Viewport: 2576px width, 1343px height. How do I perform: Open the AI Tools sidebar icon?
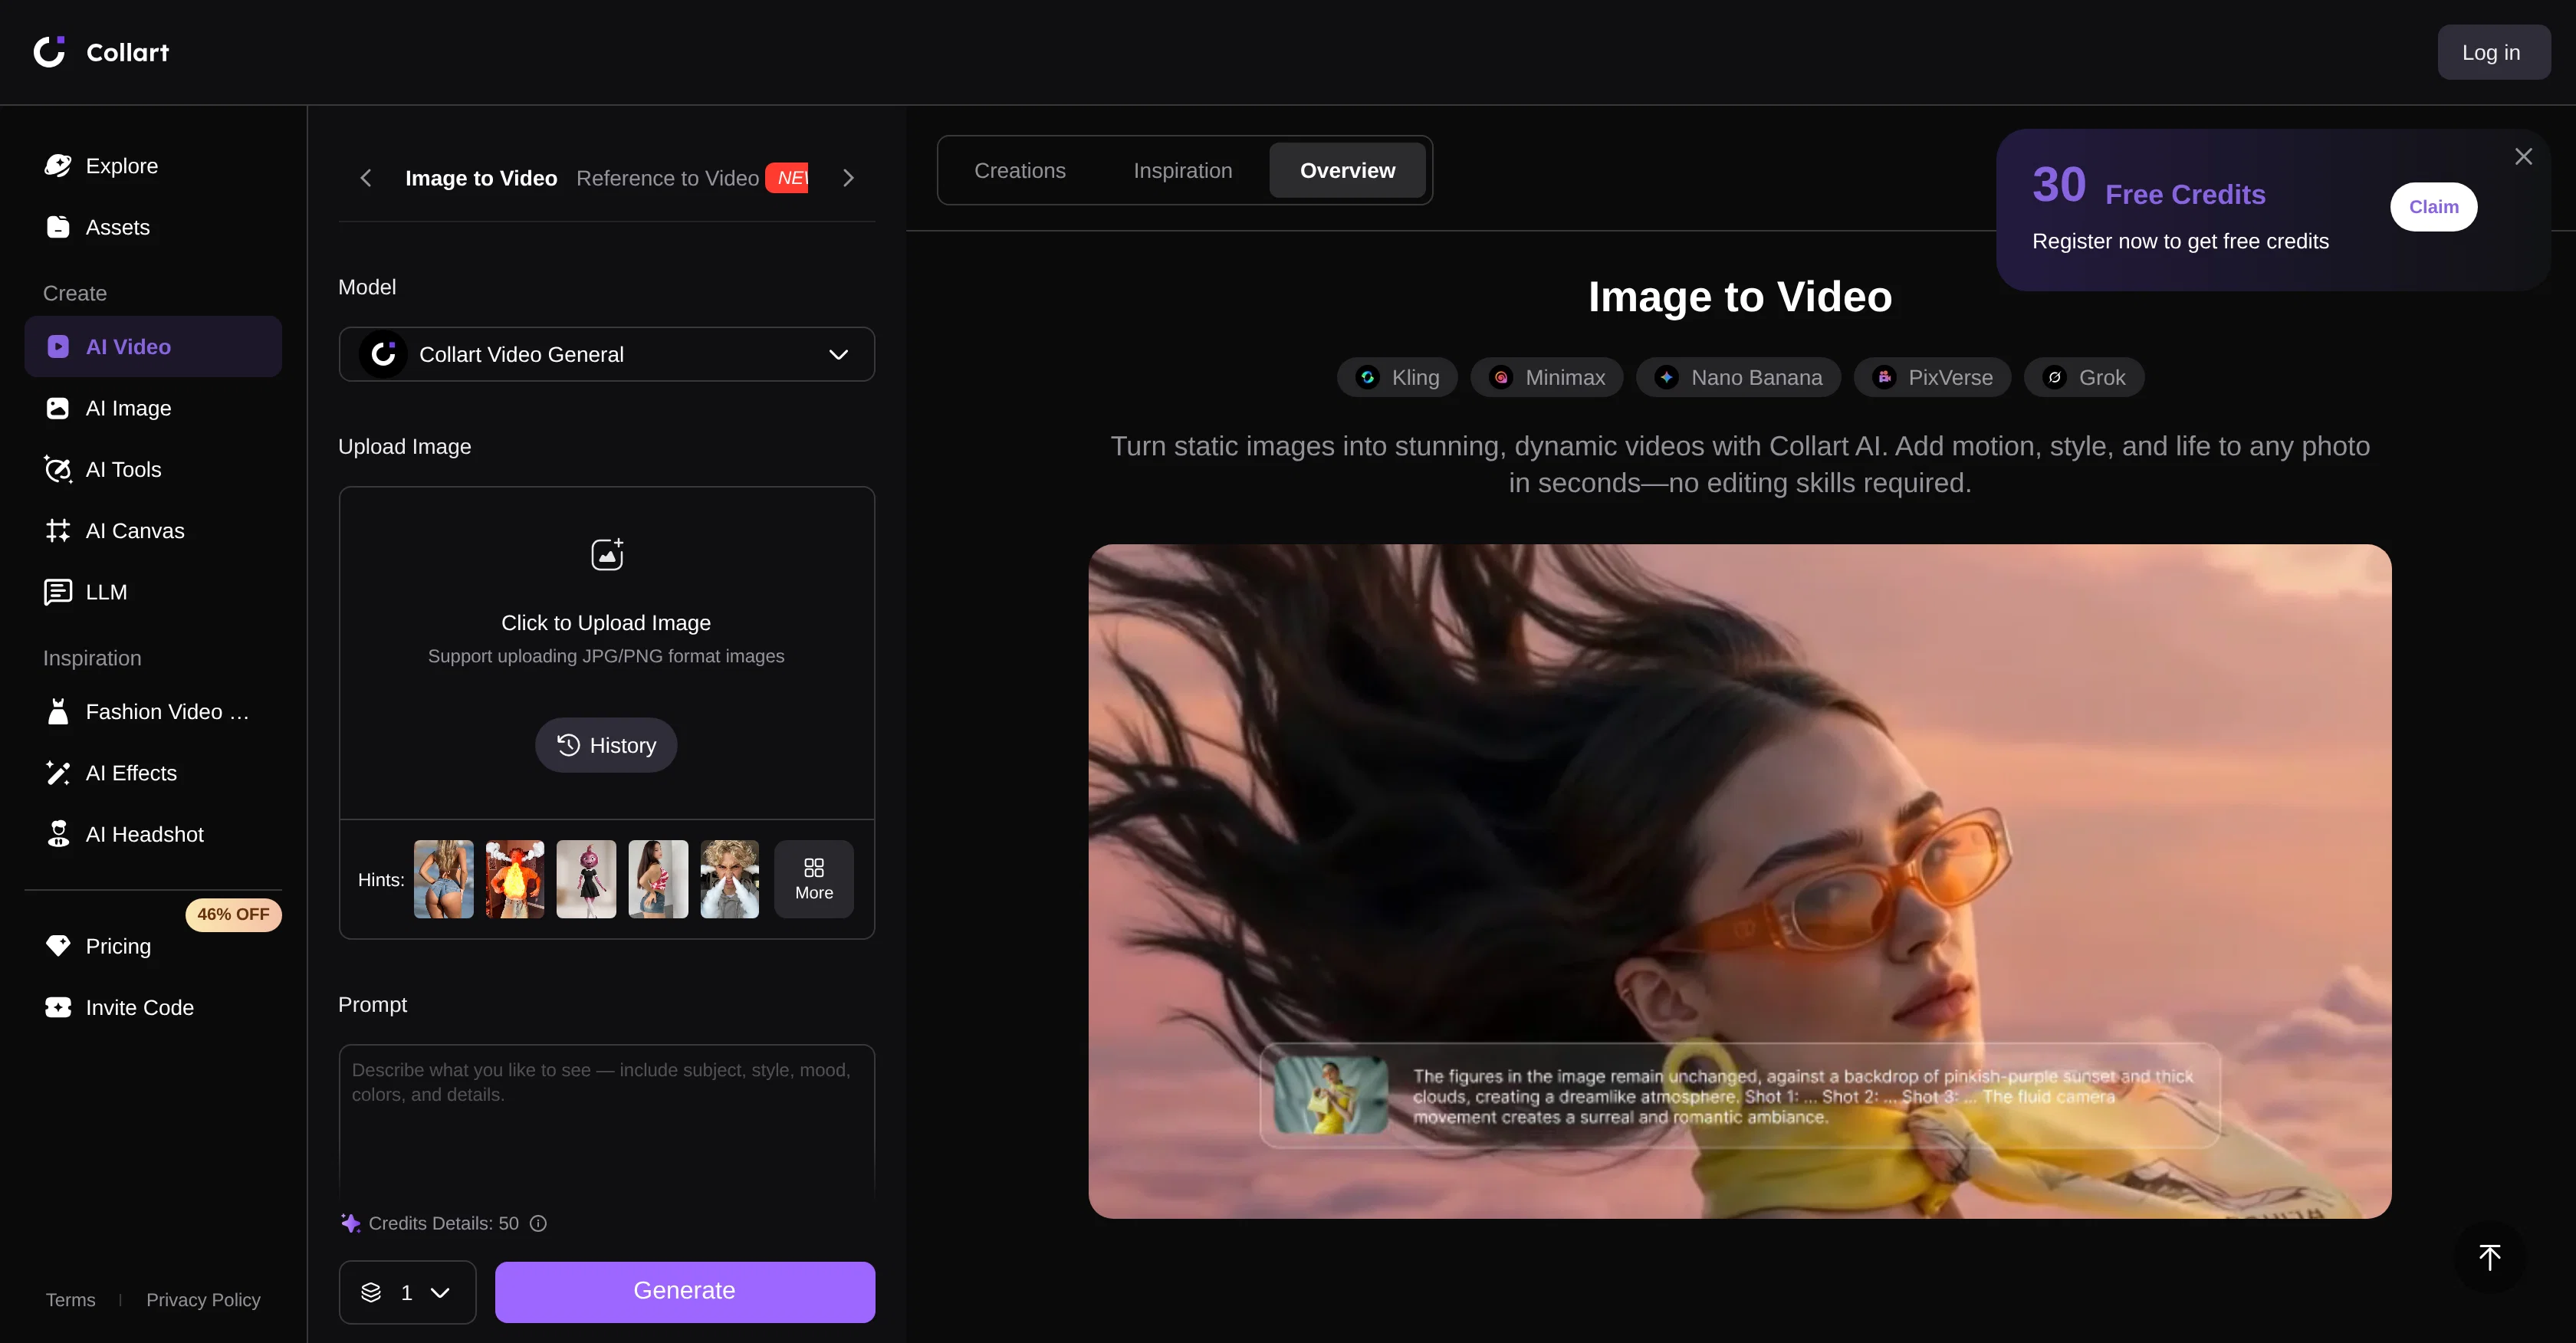pos(58,469)
